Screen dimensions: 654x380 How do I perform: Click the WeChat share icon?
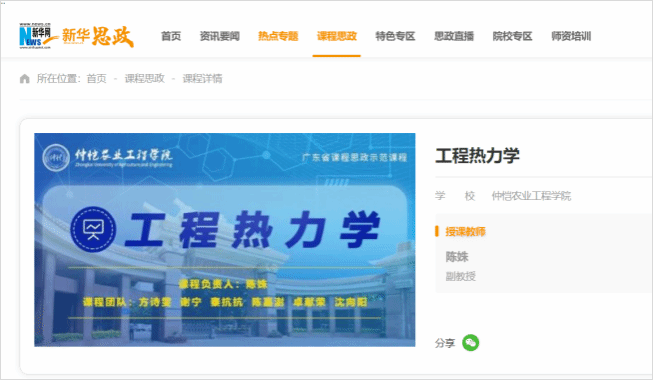[470, 343]
